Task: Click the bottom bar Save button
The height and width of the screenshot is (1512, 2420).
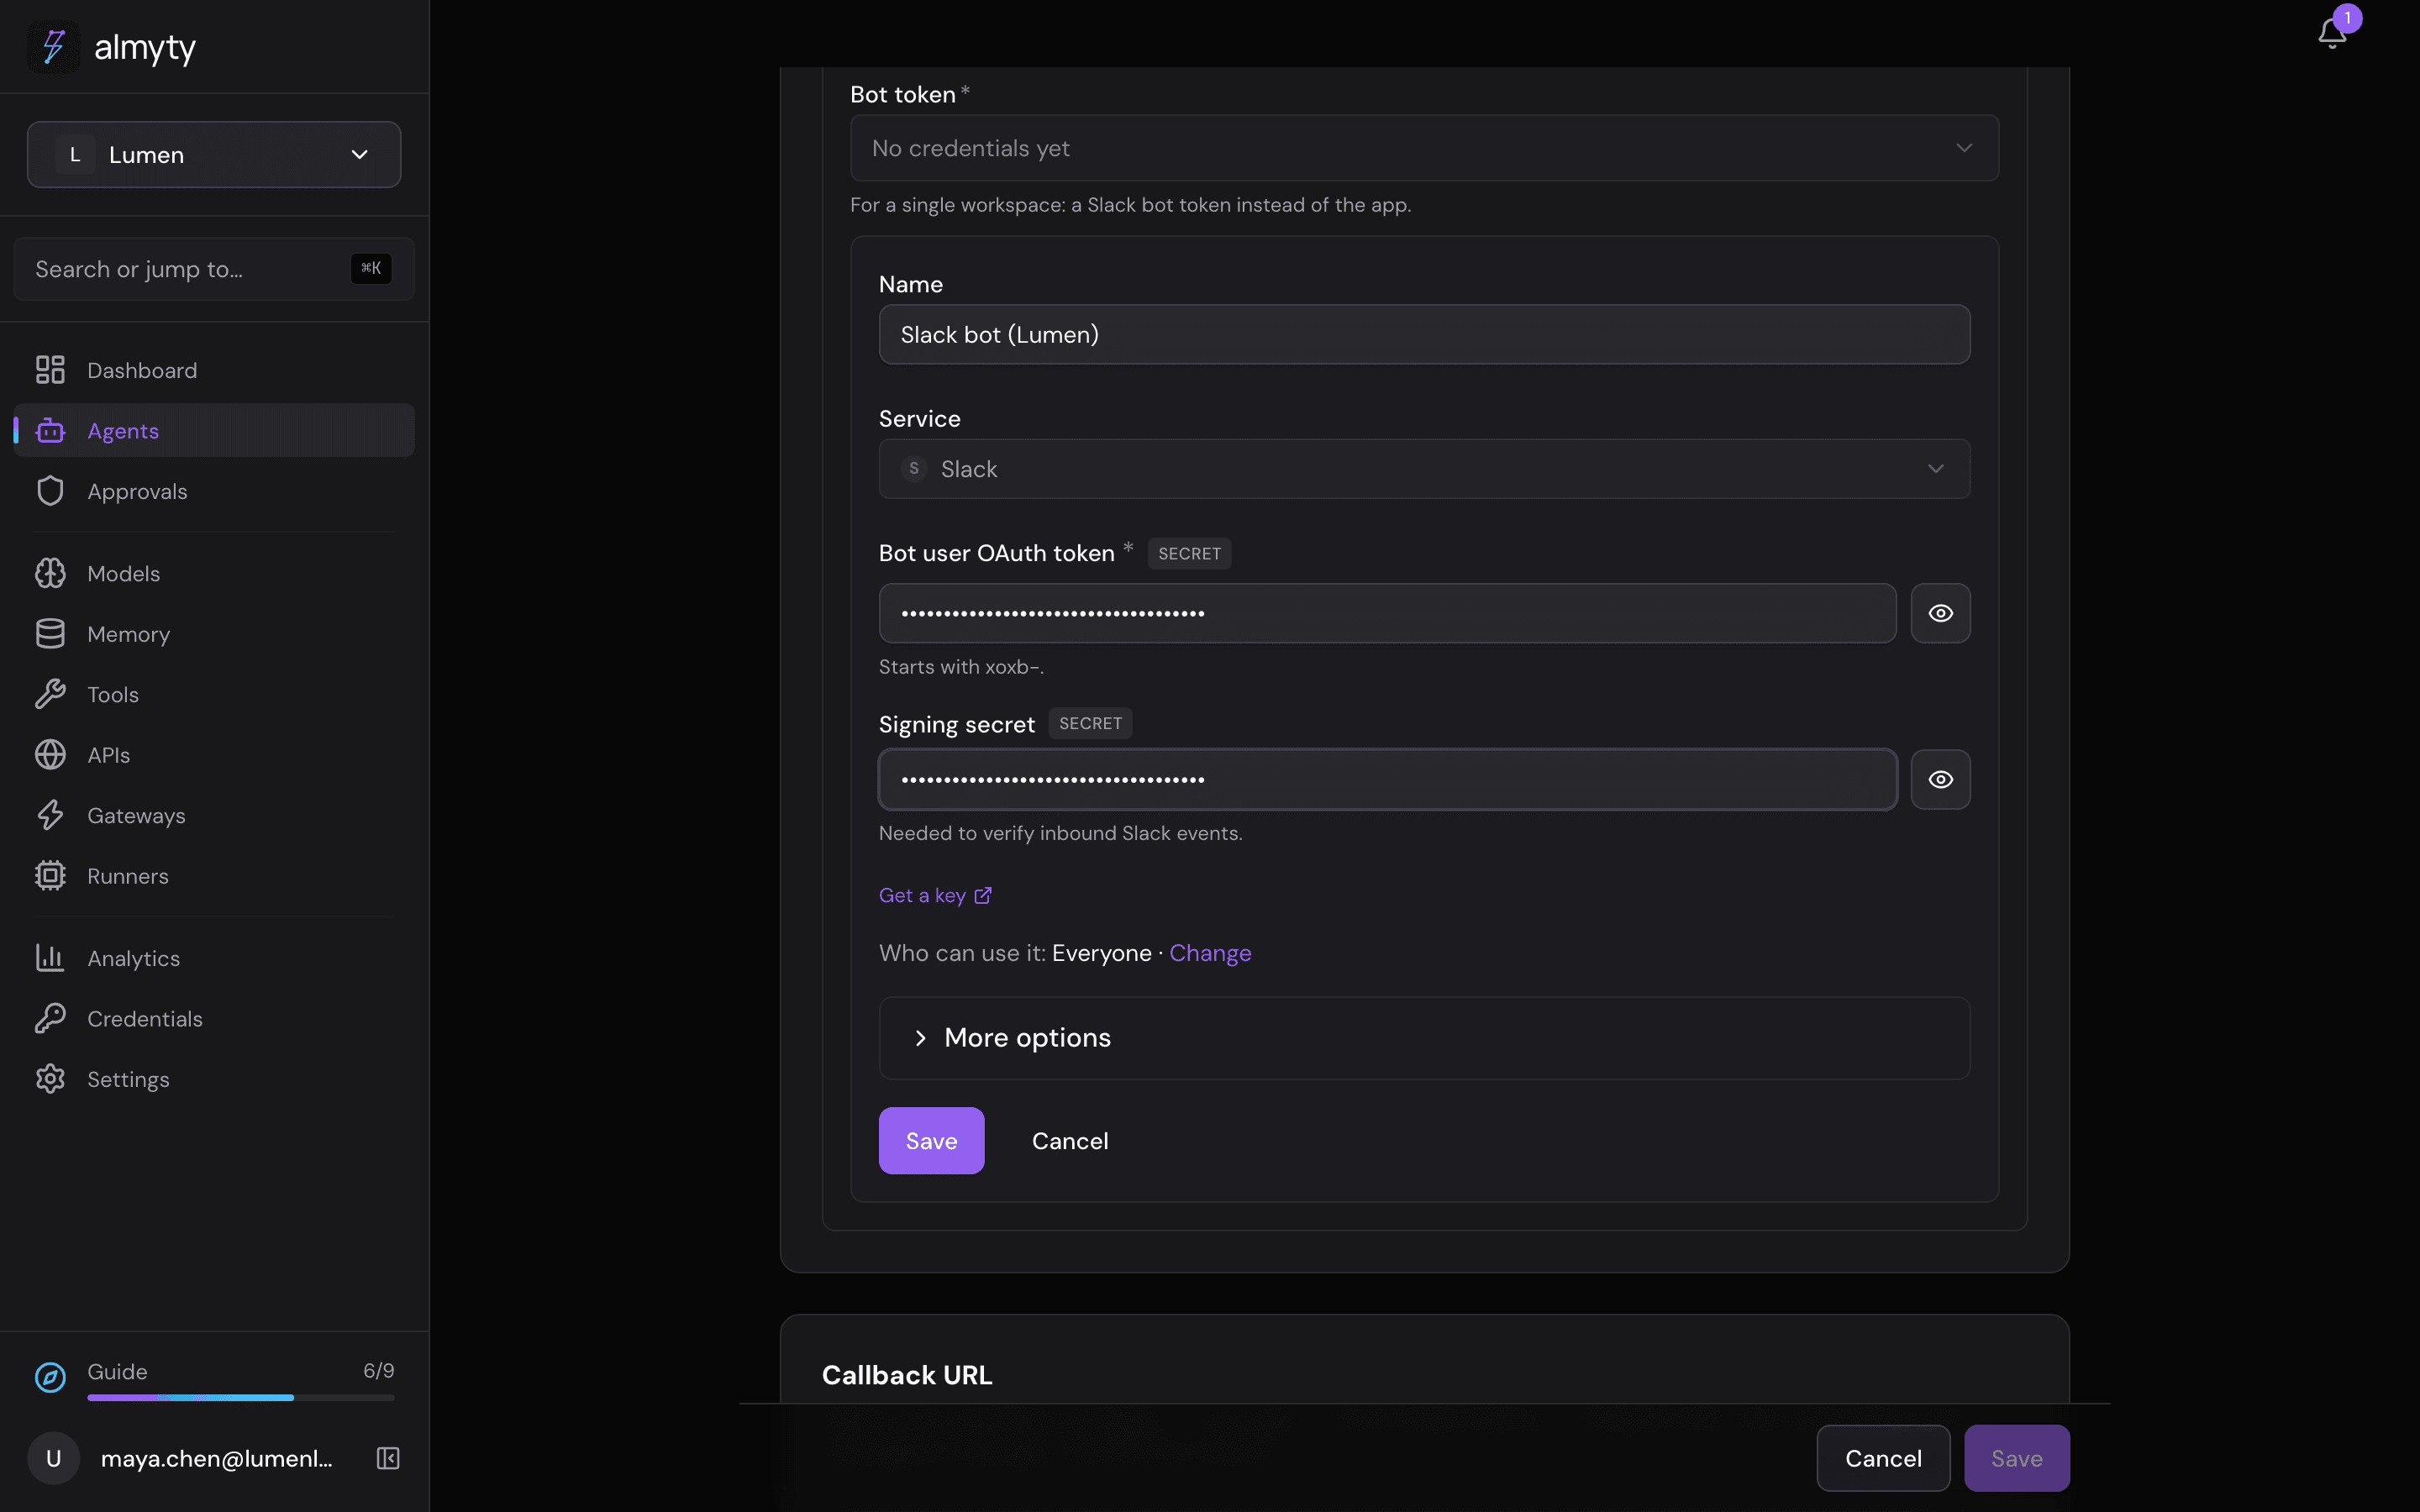Action: click(2016, 1458)
